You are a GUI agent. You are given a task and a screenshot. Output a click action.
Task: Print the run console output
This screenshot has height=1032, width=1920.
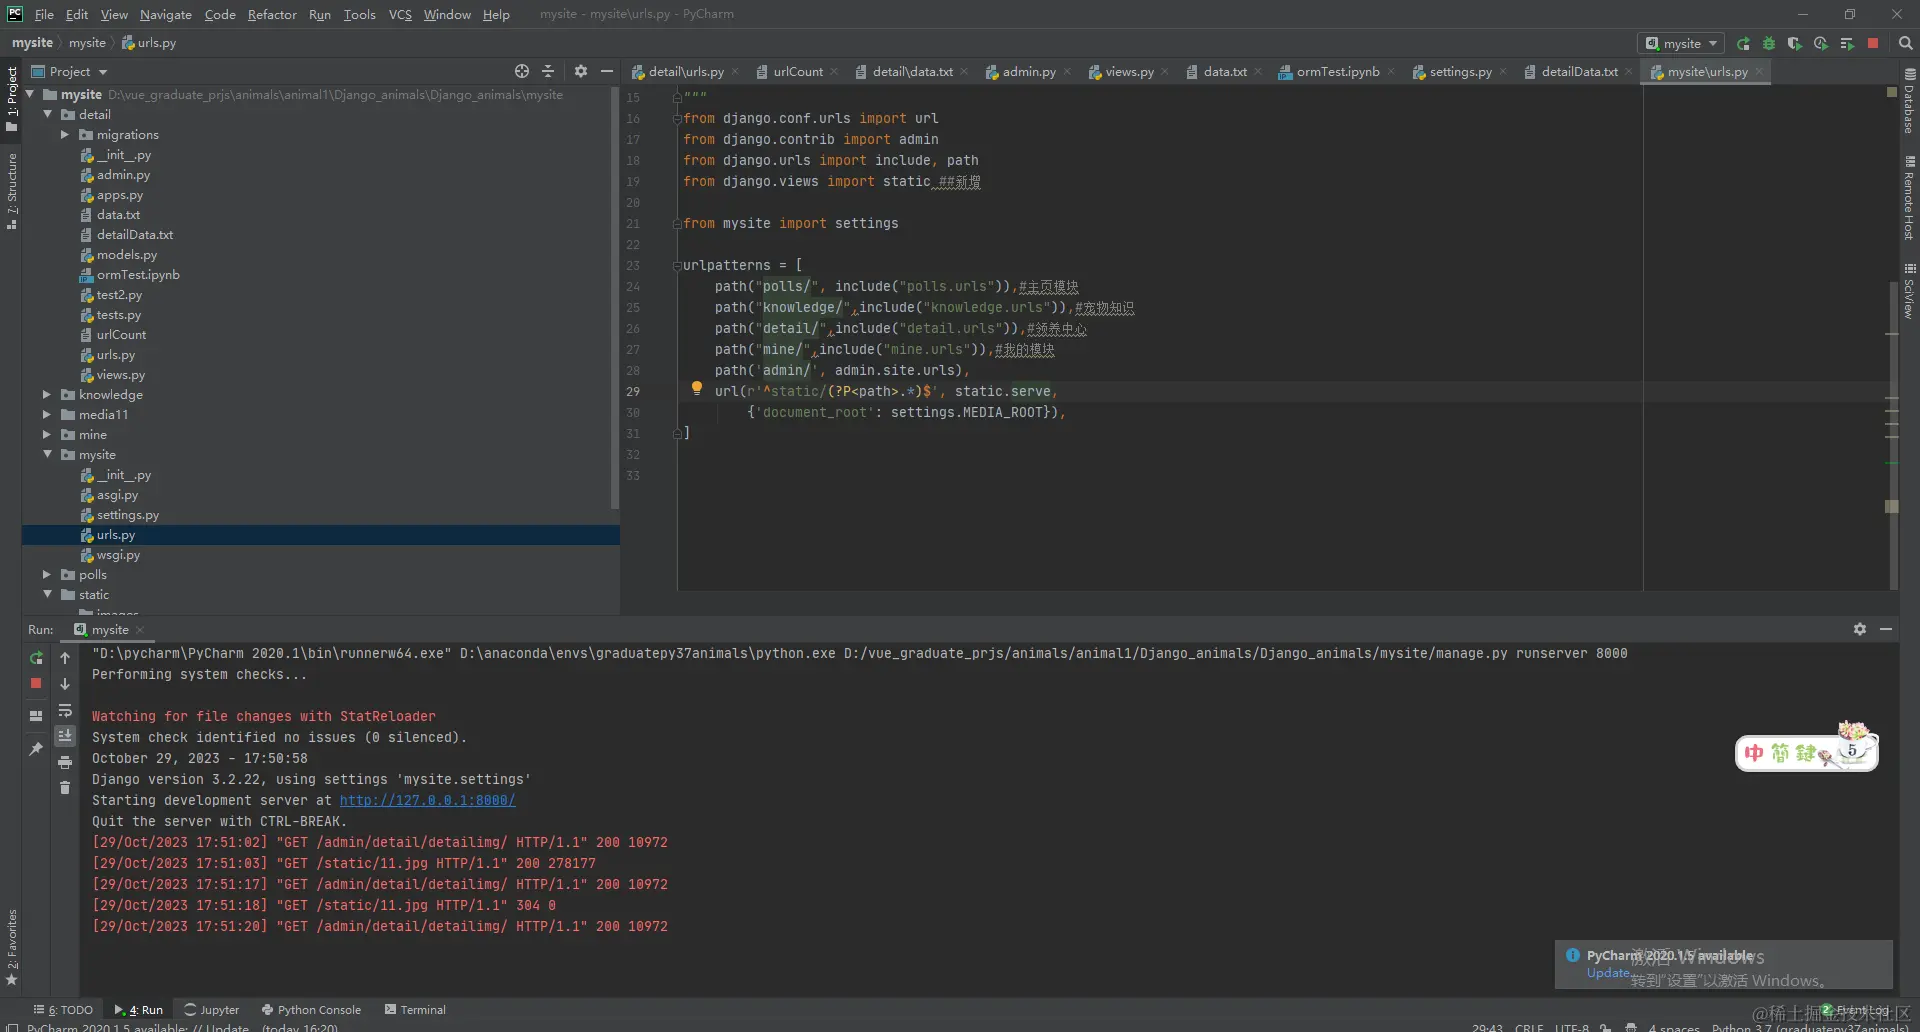[65, 762]
